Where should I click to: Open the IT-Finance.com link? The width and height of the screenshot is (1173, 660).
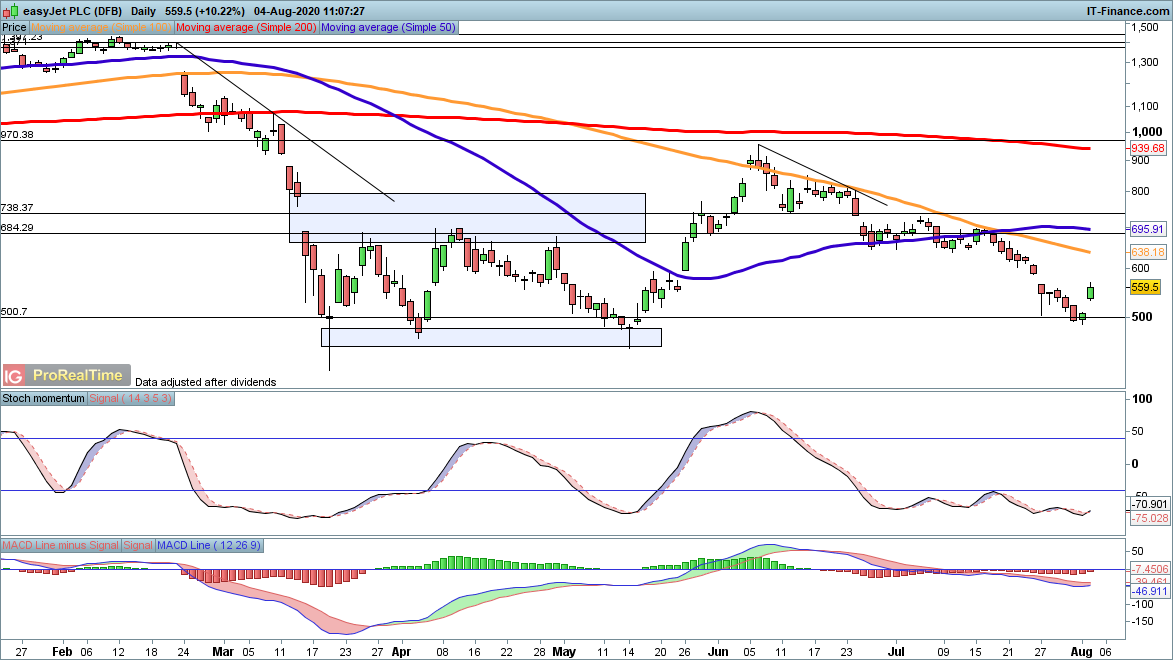tap(1128, 10)
